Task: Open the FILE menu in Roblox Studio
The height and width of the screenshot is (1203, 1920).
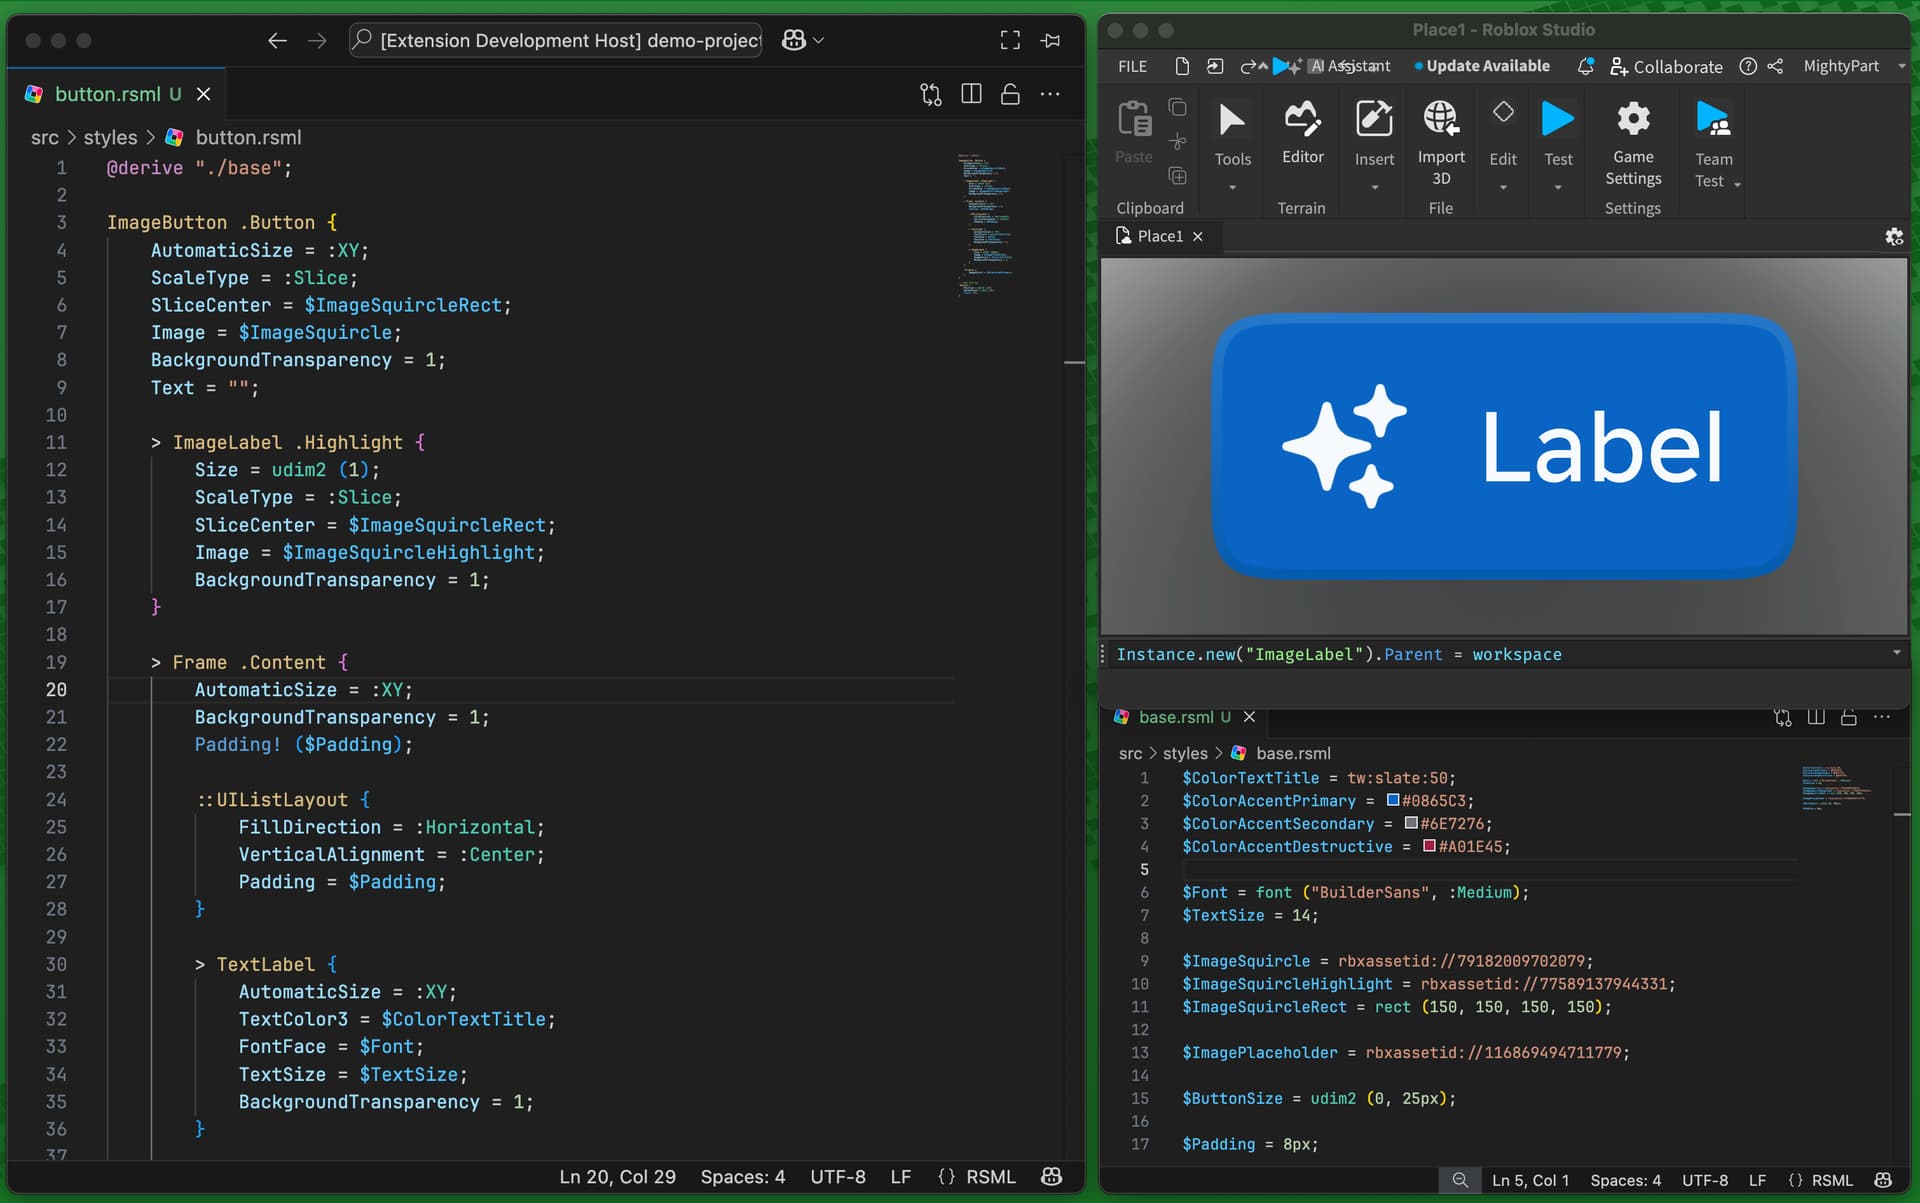Action: pos(1132,66)
